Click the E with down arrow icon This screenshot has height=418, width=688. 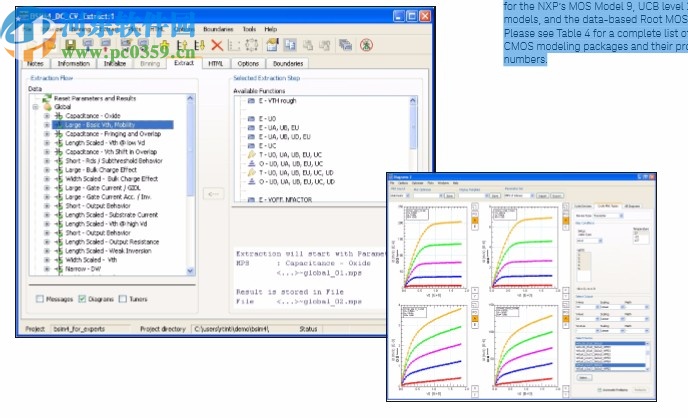pos(199,45)
